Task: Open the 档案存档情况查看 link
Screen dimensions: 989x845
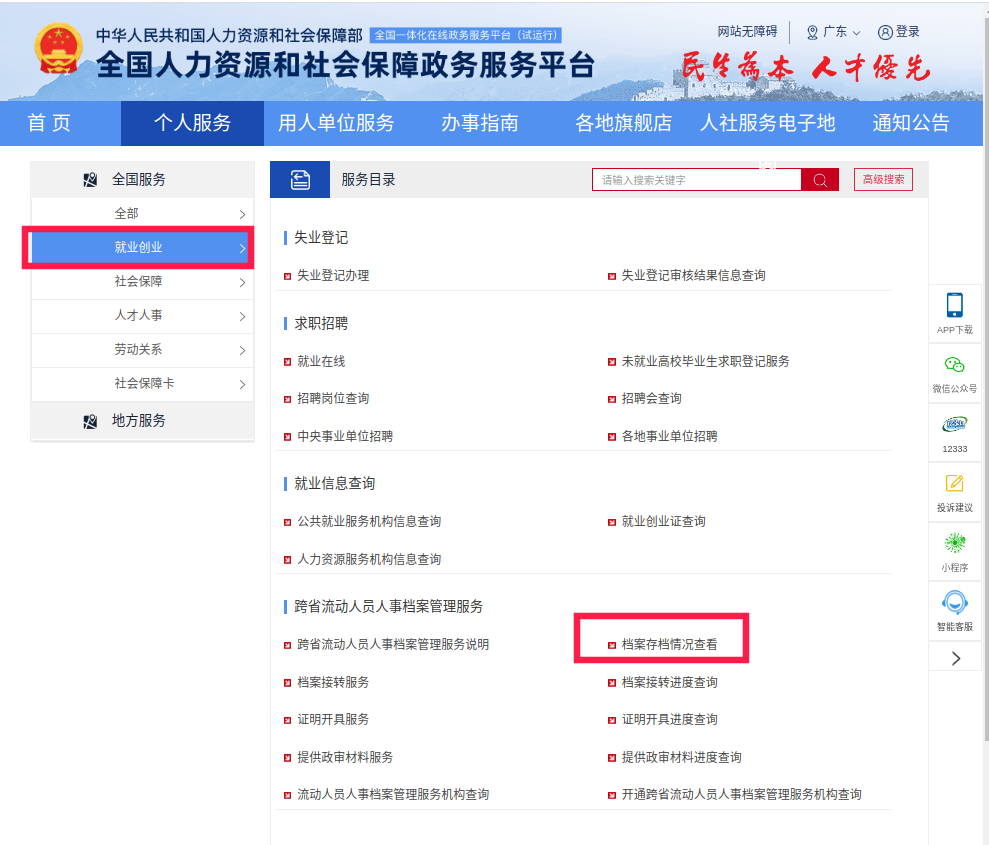Action: (x=669, y=645)
